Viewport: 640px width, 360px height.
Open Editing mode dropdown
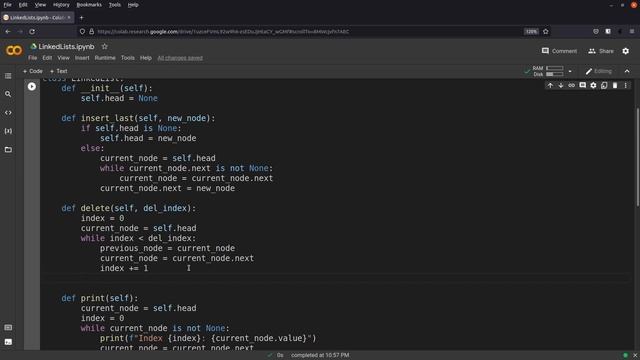point(599,71)
